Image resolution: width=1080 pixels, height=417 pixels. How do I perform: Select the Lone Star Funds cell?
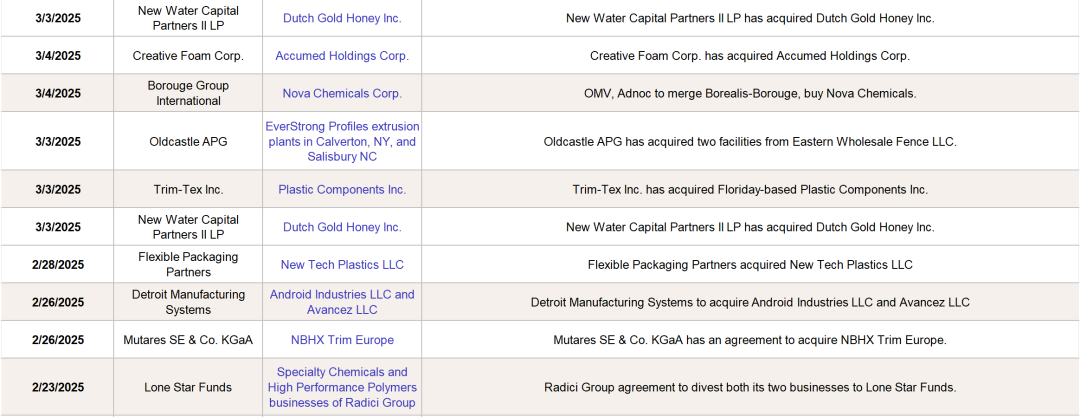pos(188,388)
